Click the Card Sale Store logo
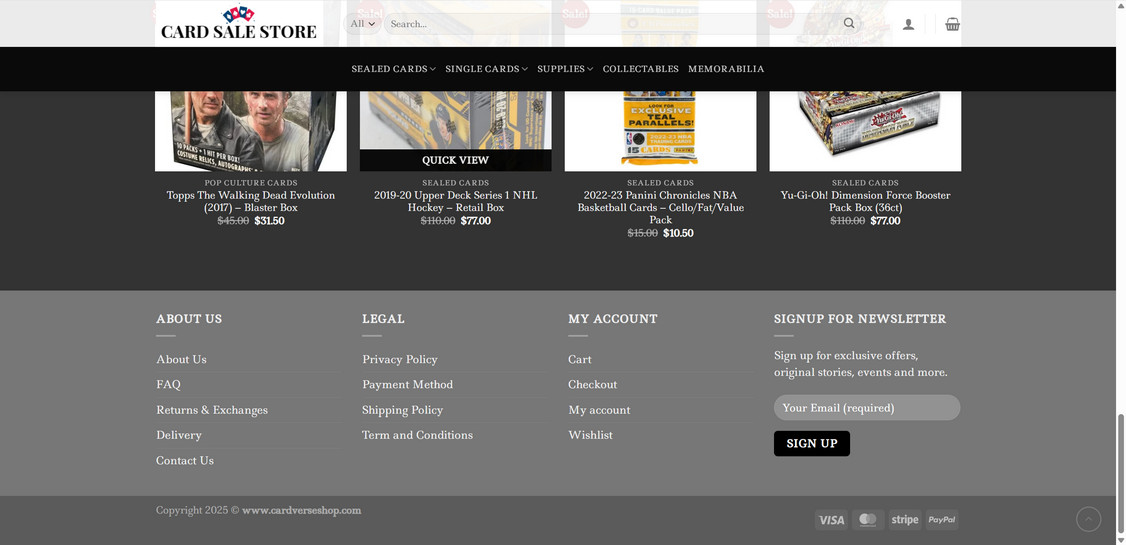 pyautogui.click(x=238, y=24)
